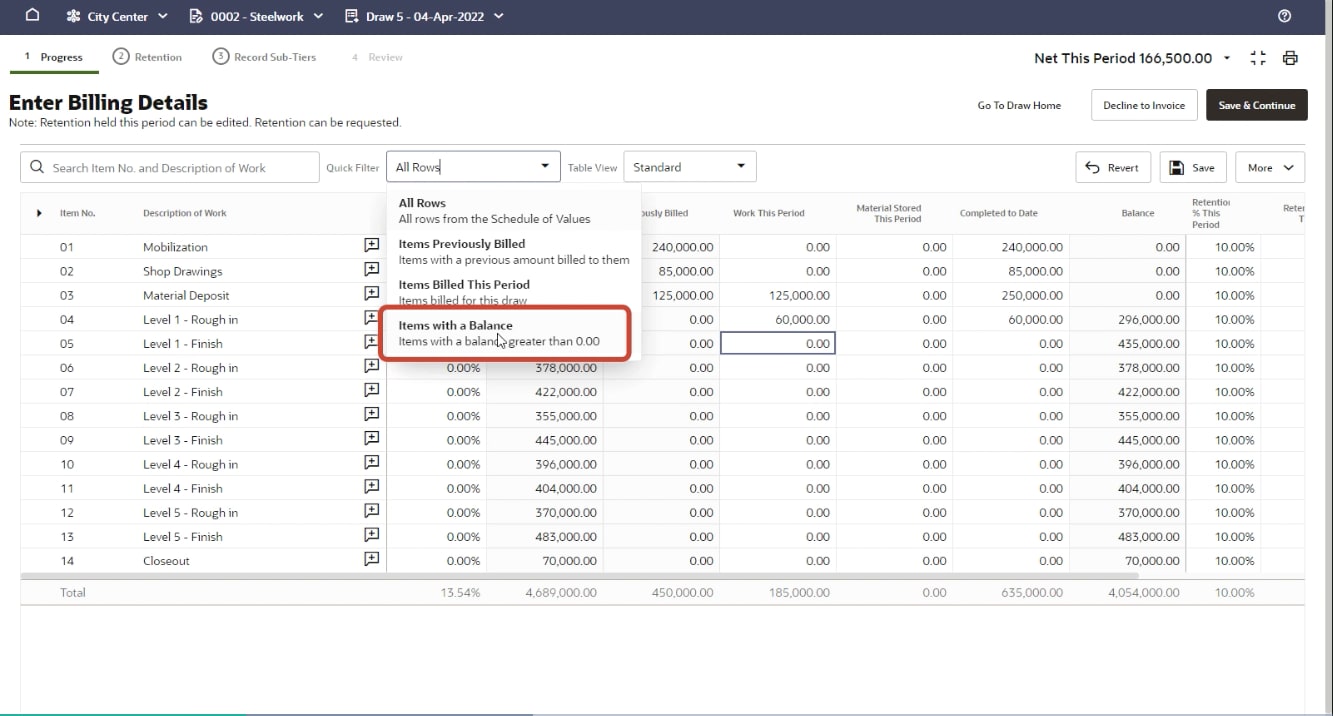Go to the Retention step tab

click(148, 57)
